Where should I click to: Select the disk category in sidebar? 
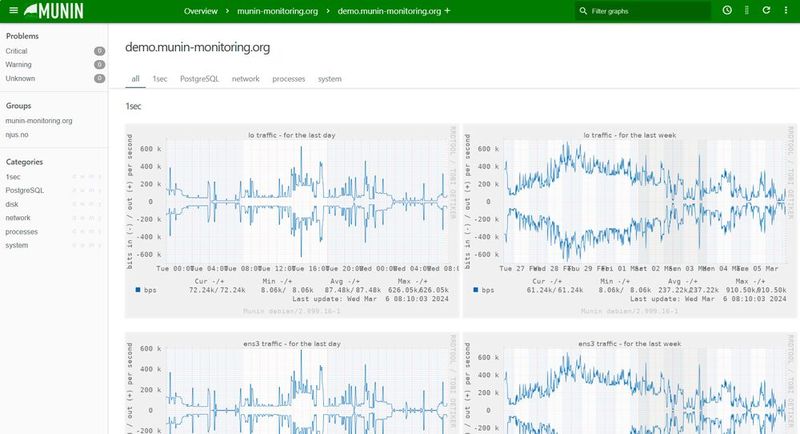tap(14, 203)
